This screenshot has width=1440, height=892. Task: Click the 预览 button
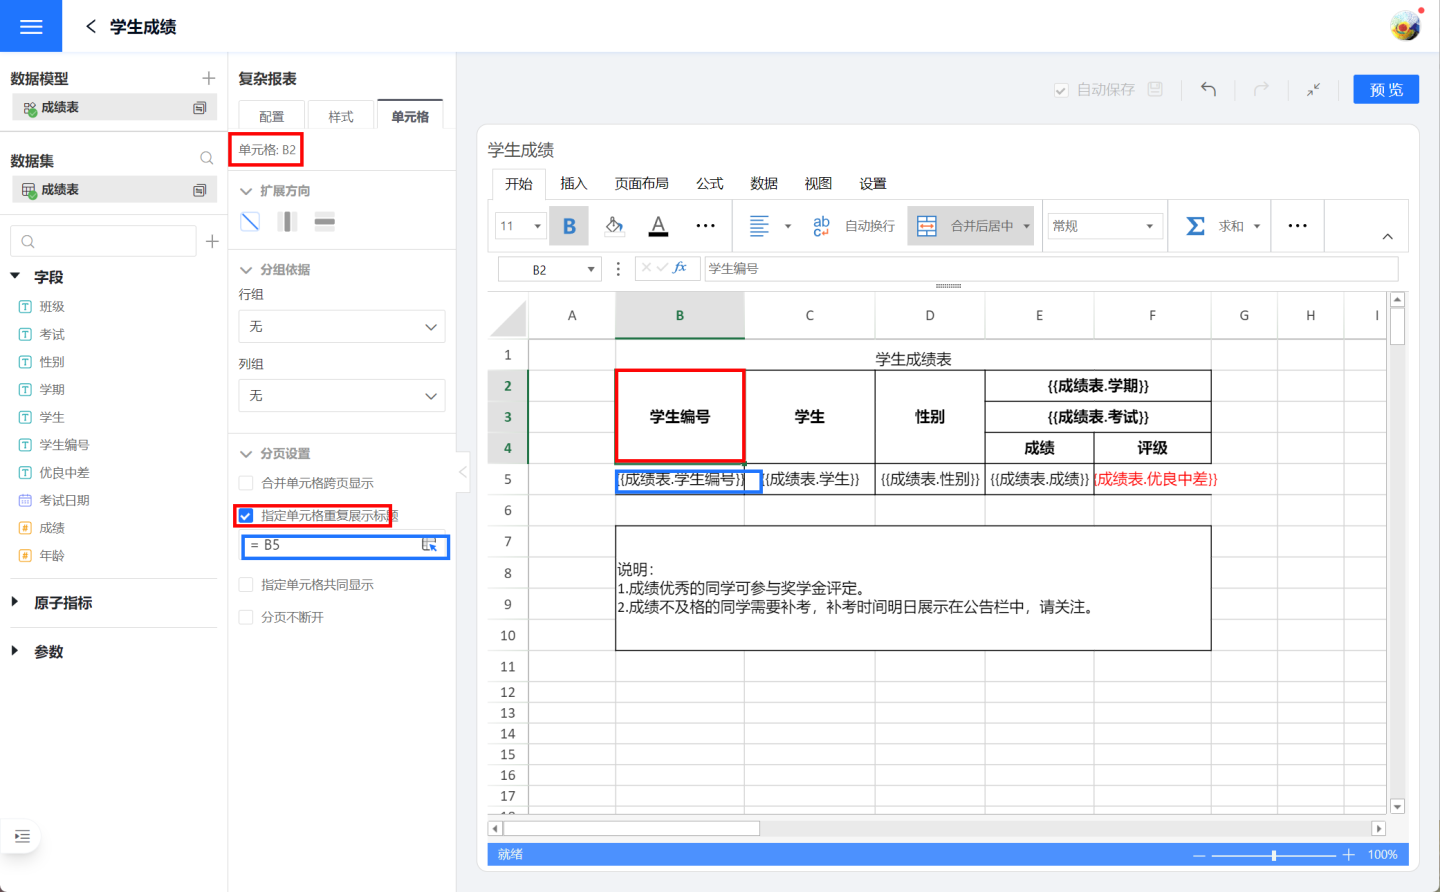[x=1386, y=90]
